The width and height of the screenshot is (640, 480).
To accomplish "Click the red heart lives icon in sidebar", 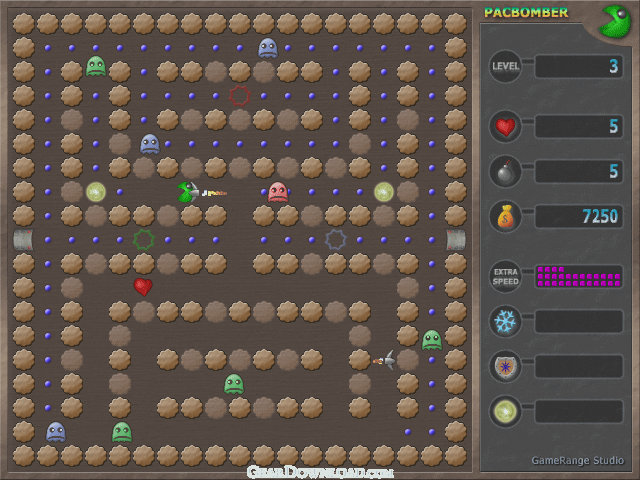I will point(505,127).
